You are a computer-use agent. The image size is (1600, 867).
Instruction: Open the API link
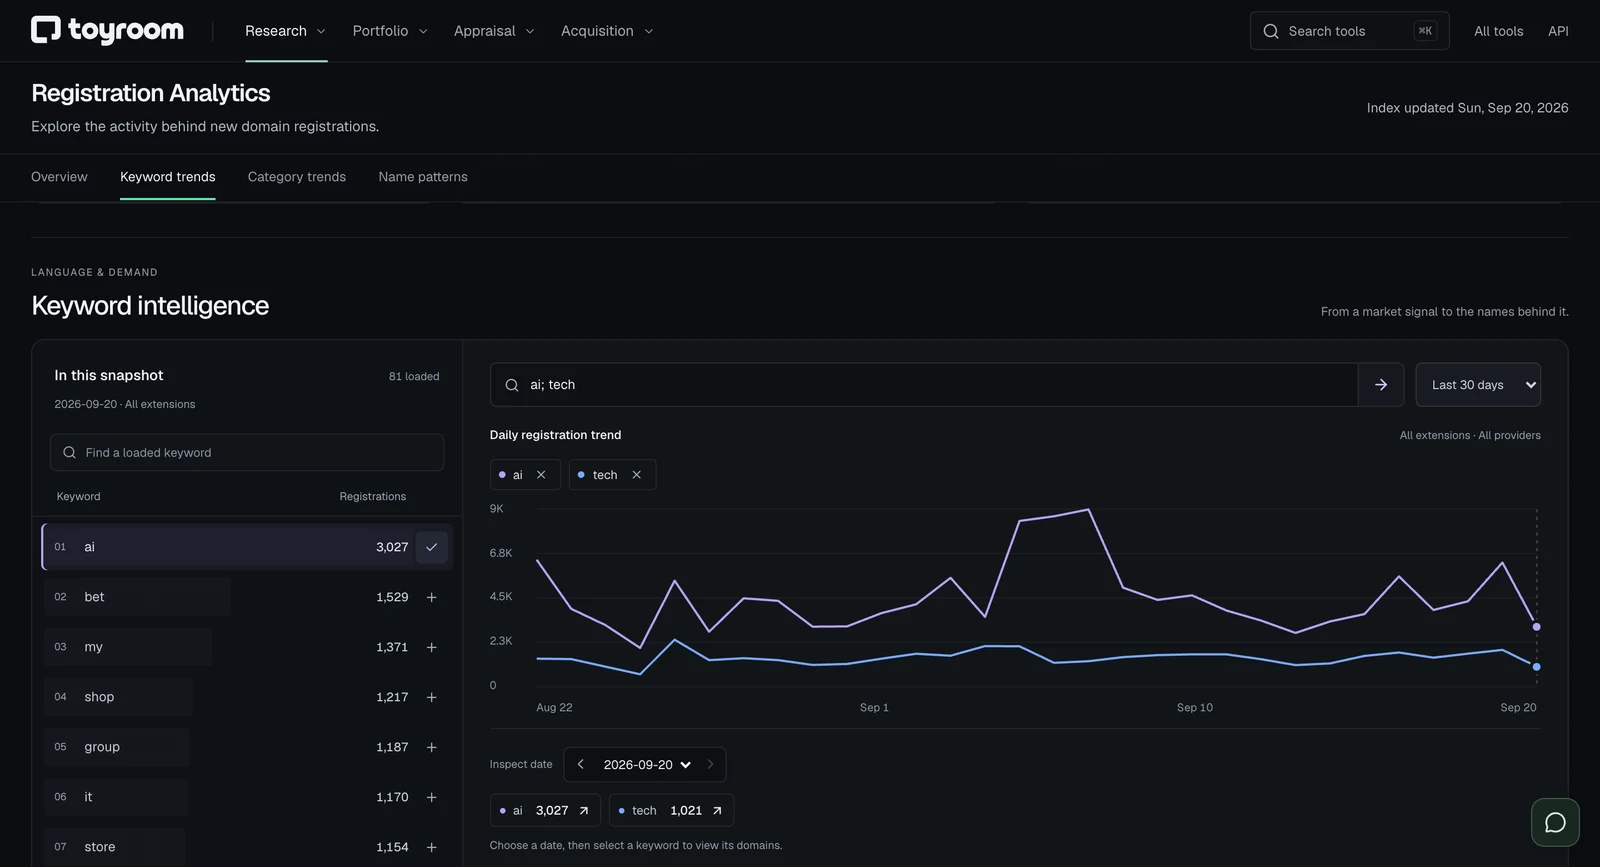1558,31
